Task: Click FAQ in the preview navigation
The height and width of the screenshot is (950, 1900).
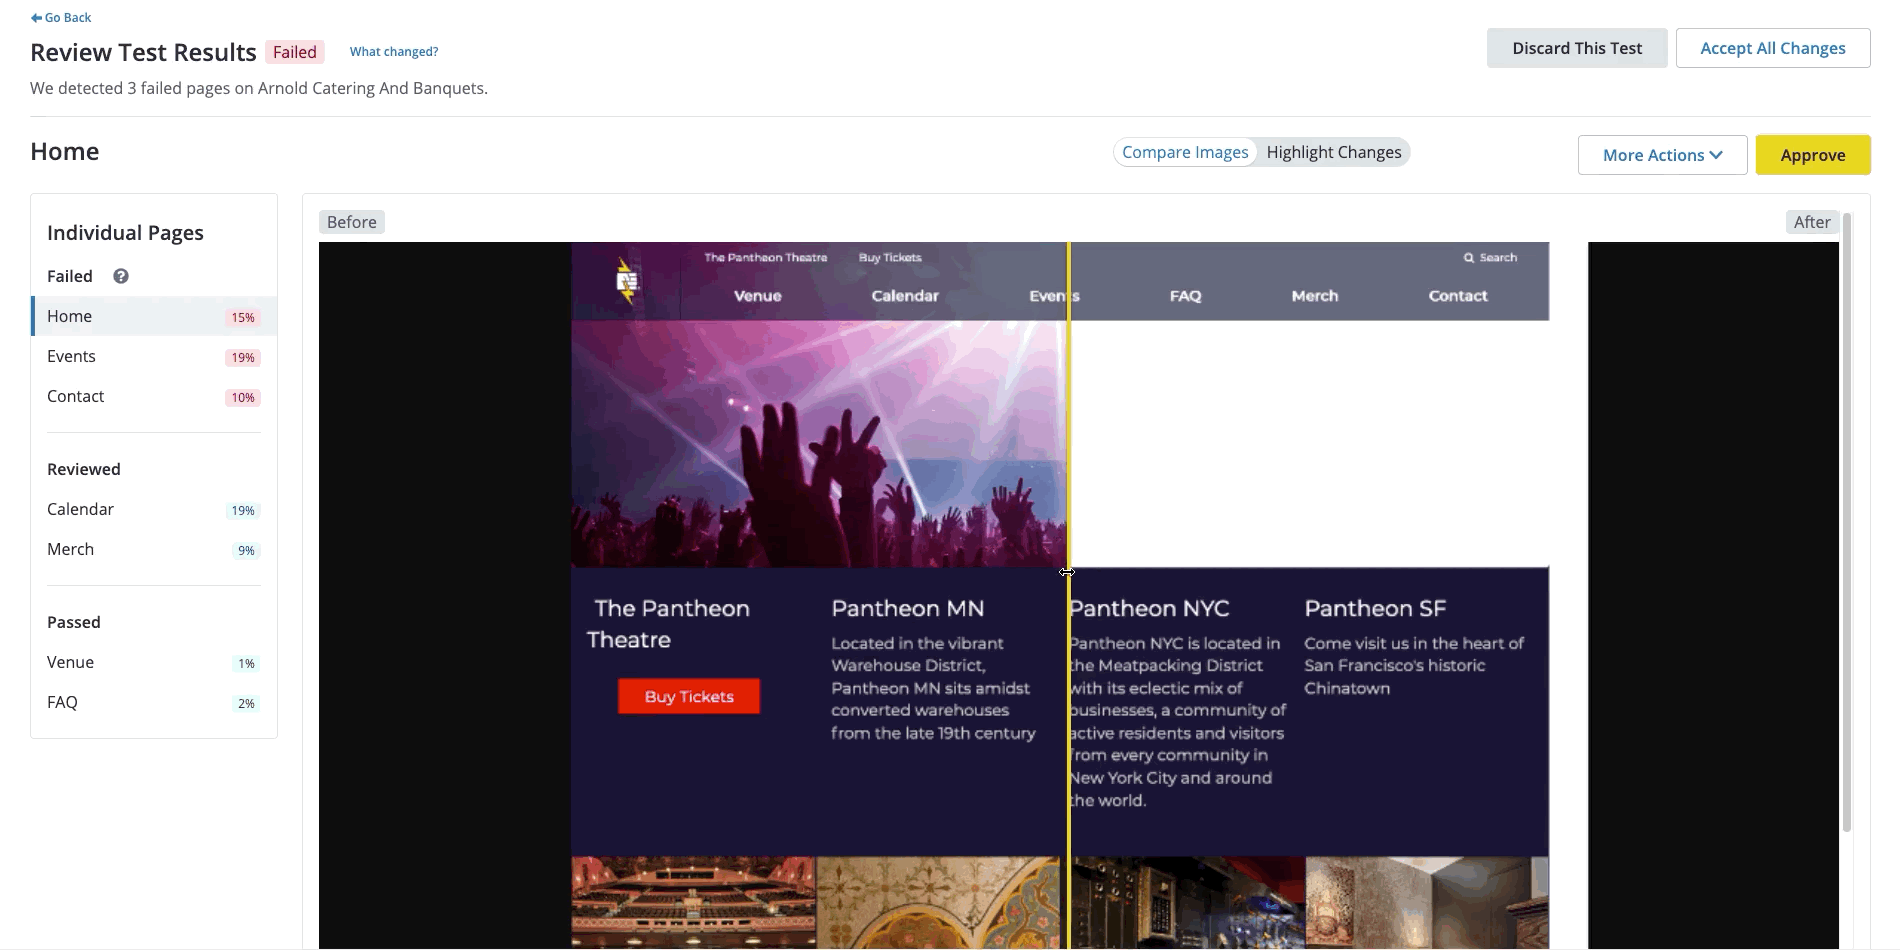Action: click(x=1186, y=296)
